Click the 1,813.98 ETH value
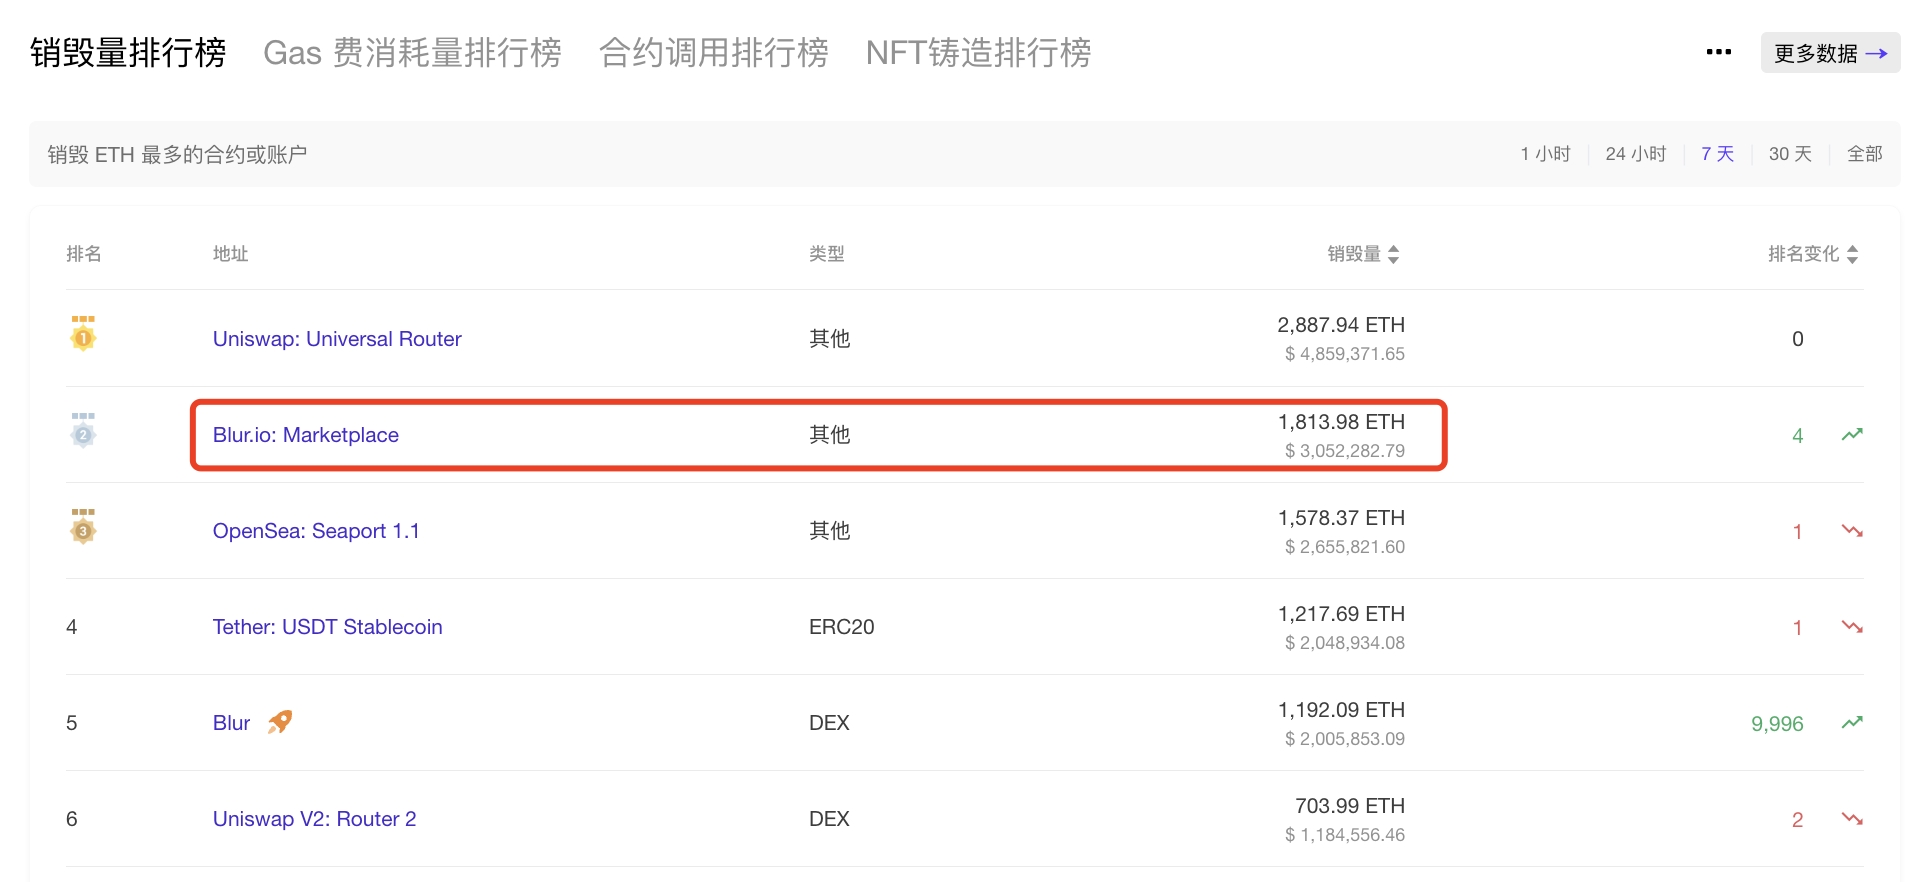 pos(1341,422)
